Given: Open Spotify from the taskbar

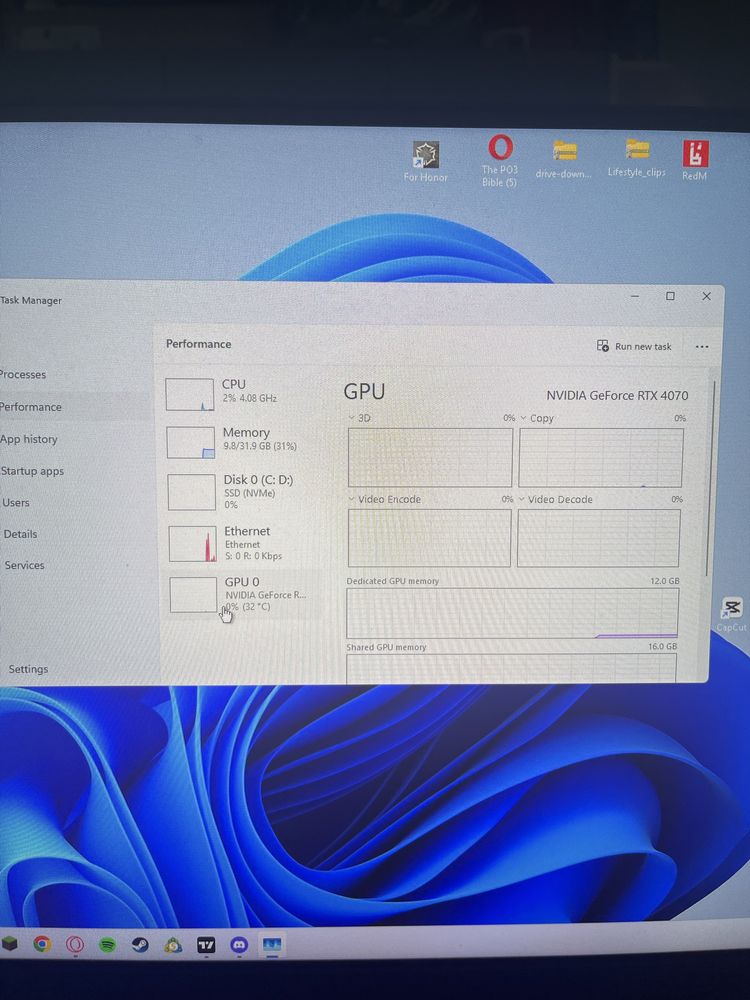Looking at the screenshot, I should (107, 945).
